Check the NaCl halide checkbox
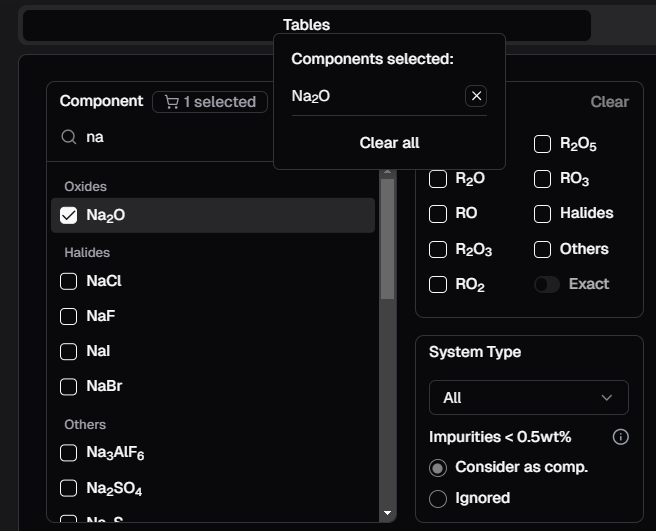Viewport: 656px width, 531px height. [69, 281]
